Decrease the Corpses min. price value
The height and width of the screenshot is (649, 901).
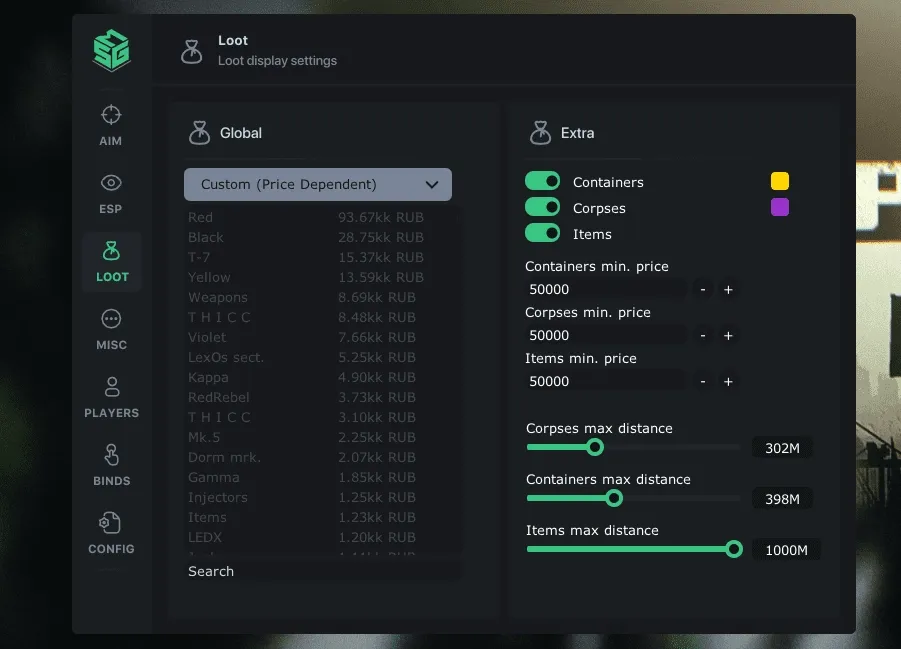pos(703,336)
